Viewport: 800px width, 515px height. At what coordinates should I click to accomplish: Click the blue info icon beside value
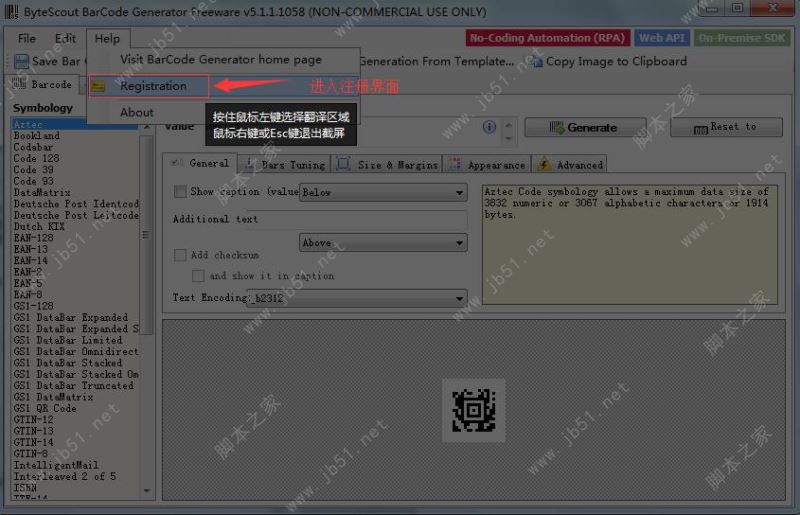(x=489, y=127)
